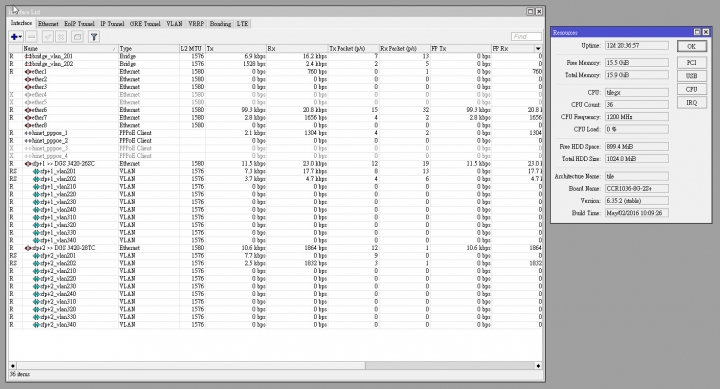Select the sfp+1_vlan240 row
The image size is (720, 389).
tap(276, 209)
